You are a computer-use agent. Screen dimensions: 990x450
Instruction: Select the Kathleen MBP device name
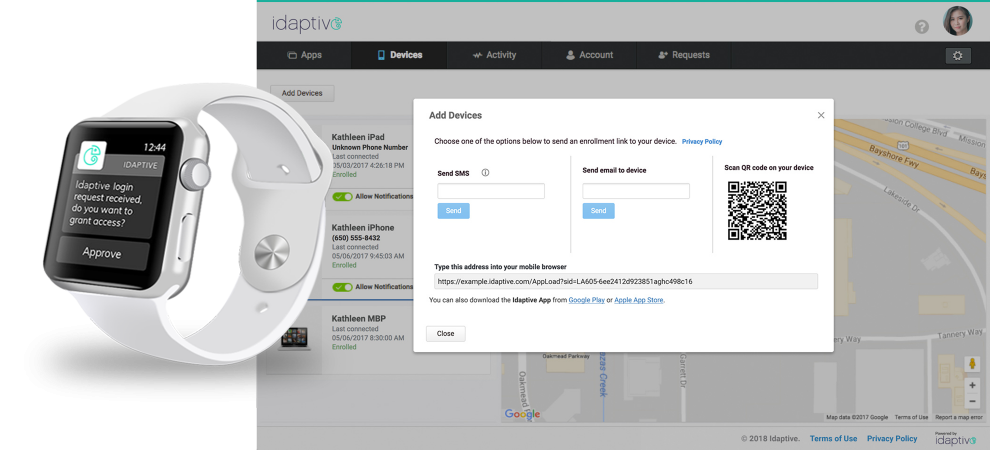[x=359, y=319]
